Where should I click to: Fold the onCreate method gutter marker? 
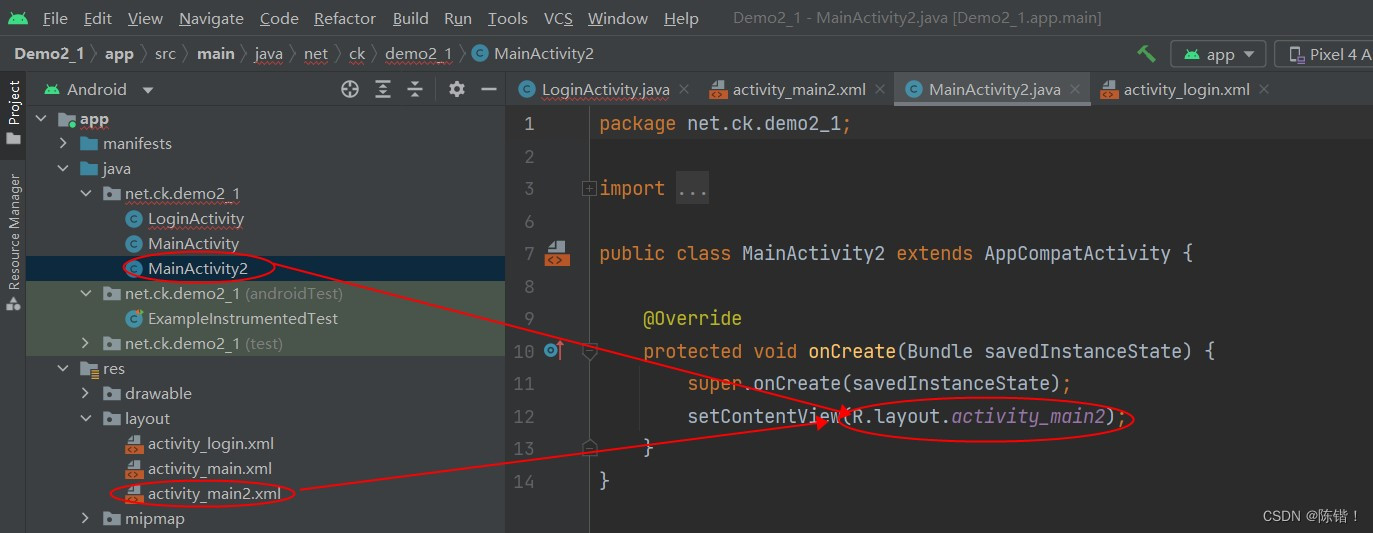point(590,351)
